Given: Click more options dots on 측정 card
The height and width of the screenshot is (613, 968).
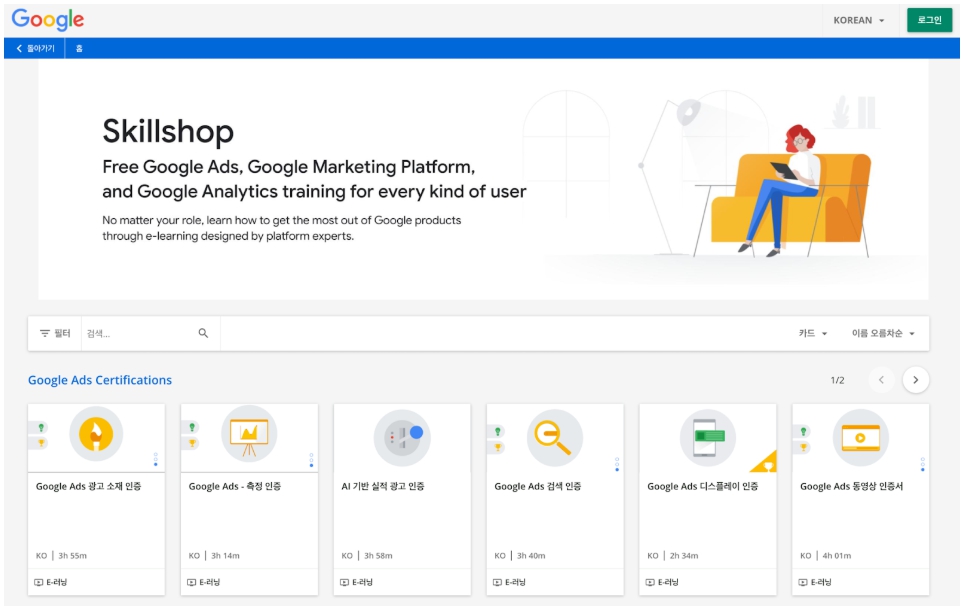Looking at the screenshot, I should point(311,459).
